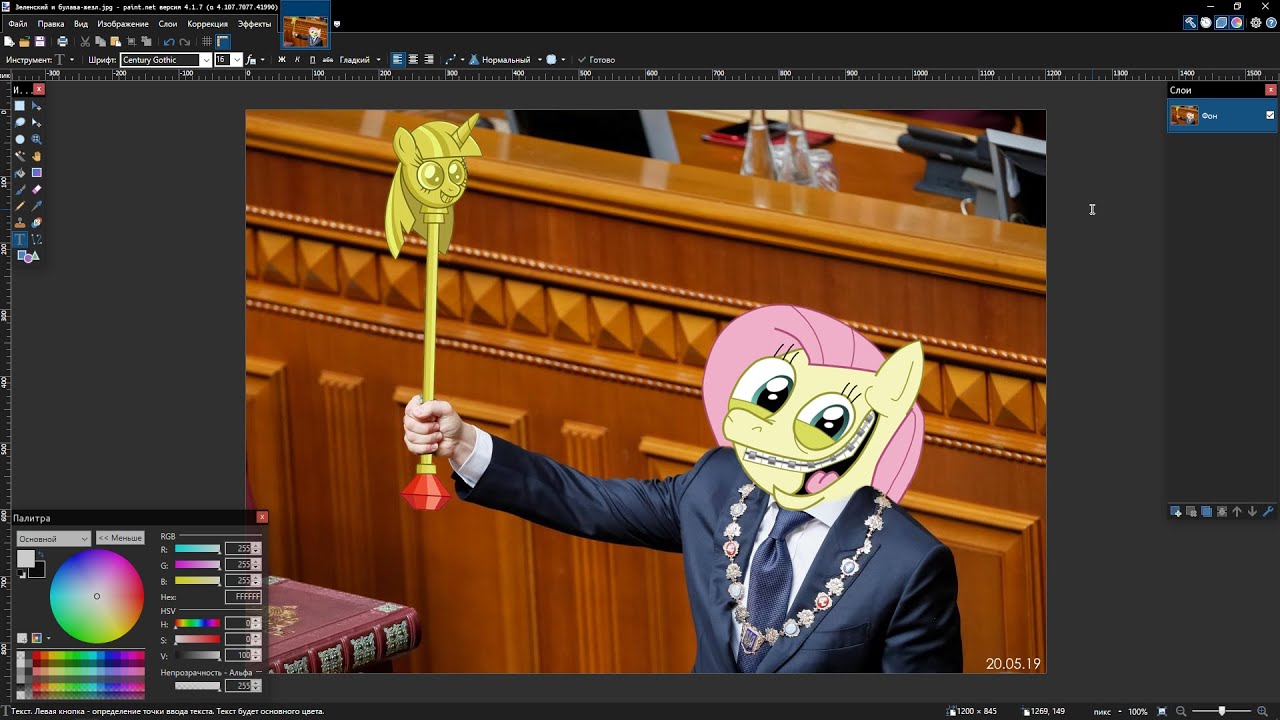Select the Text tool
The image size is (1280, 720).
pyautogui.click(x=20, y=240)
